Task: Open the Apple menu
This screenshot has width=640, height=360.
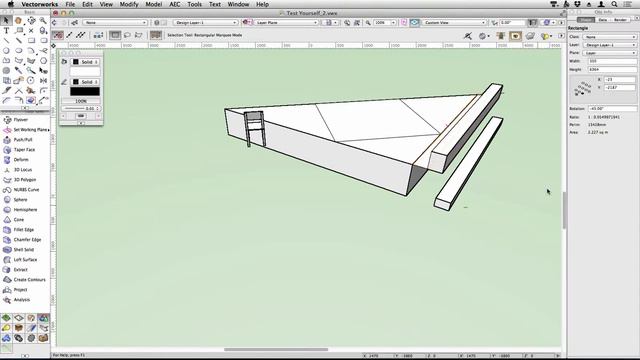Action: (11, 4)
